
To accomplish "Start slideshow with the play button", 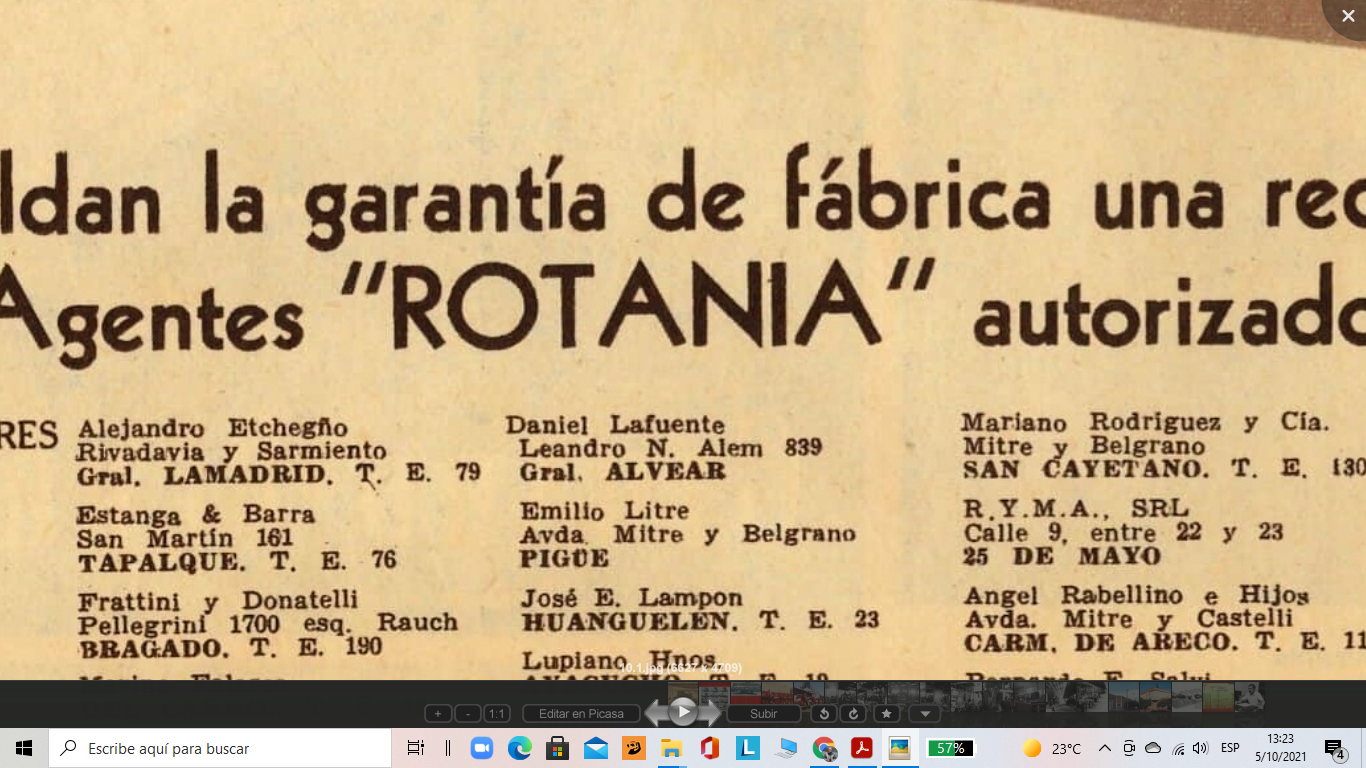I will point(683,712).
